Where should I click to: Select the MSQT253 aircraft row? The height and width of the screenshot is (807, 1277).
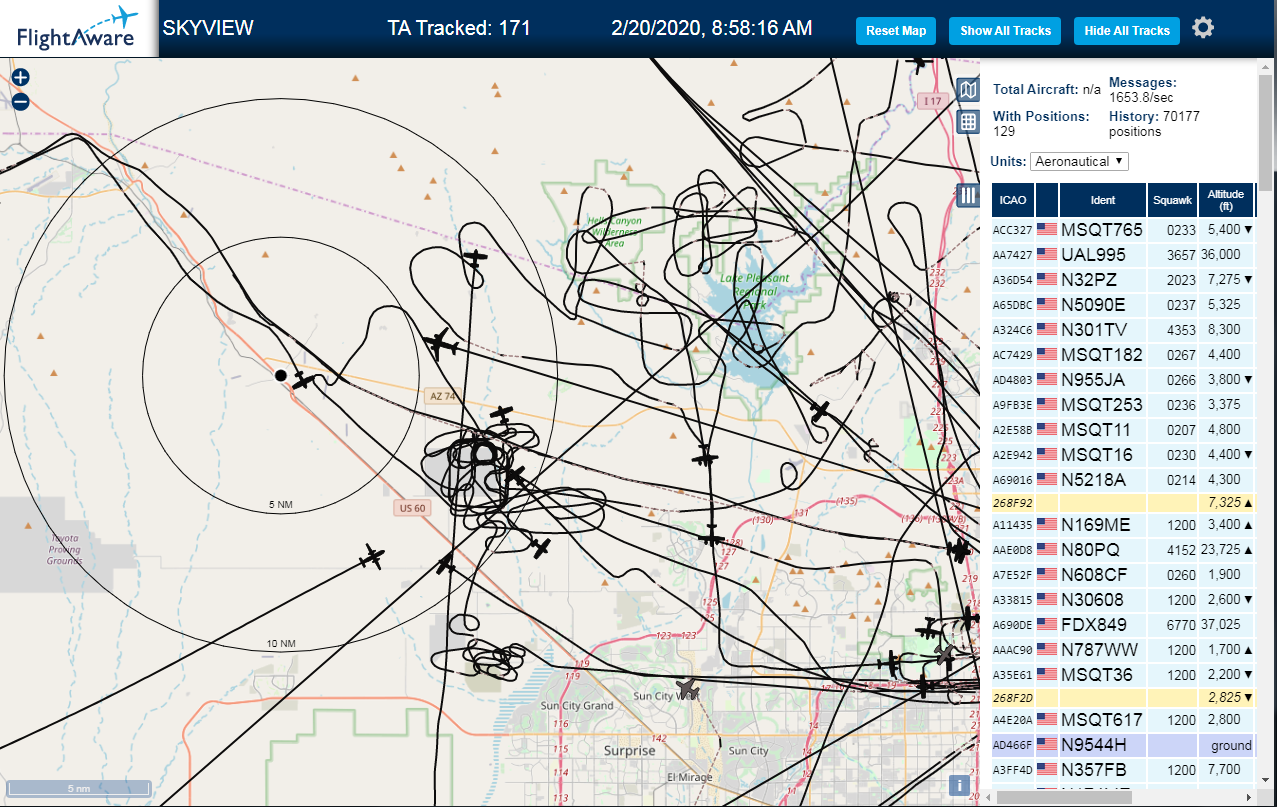[1123, 404]
